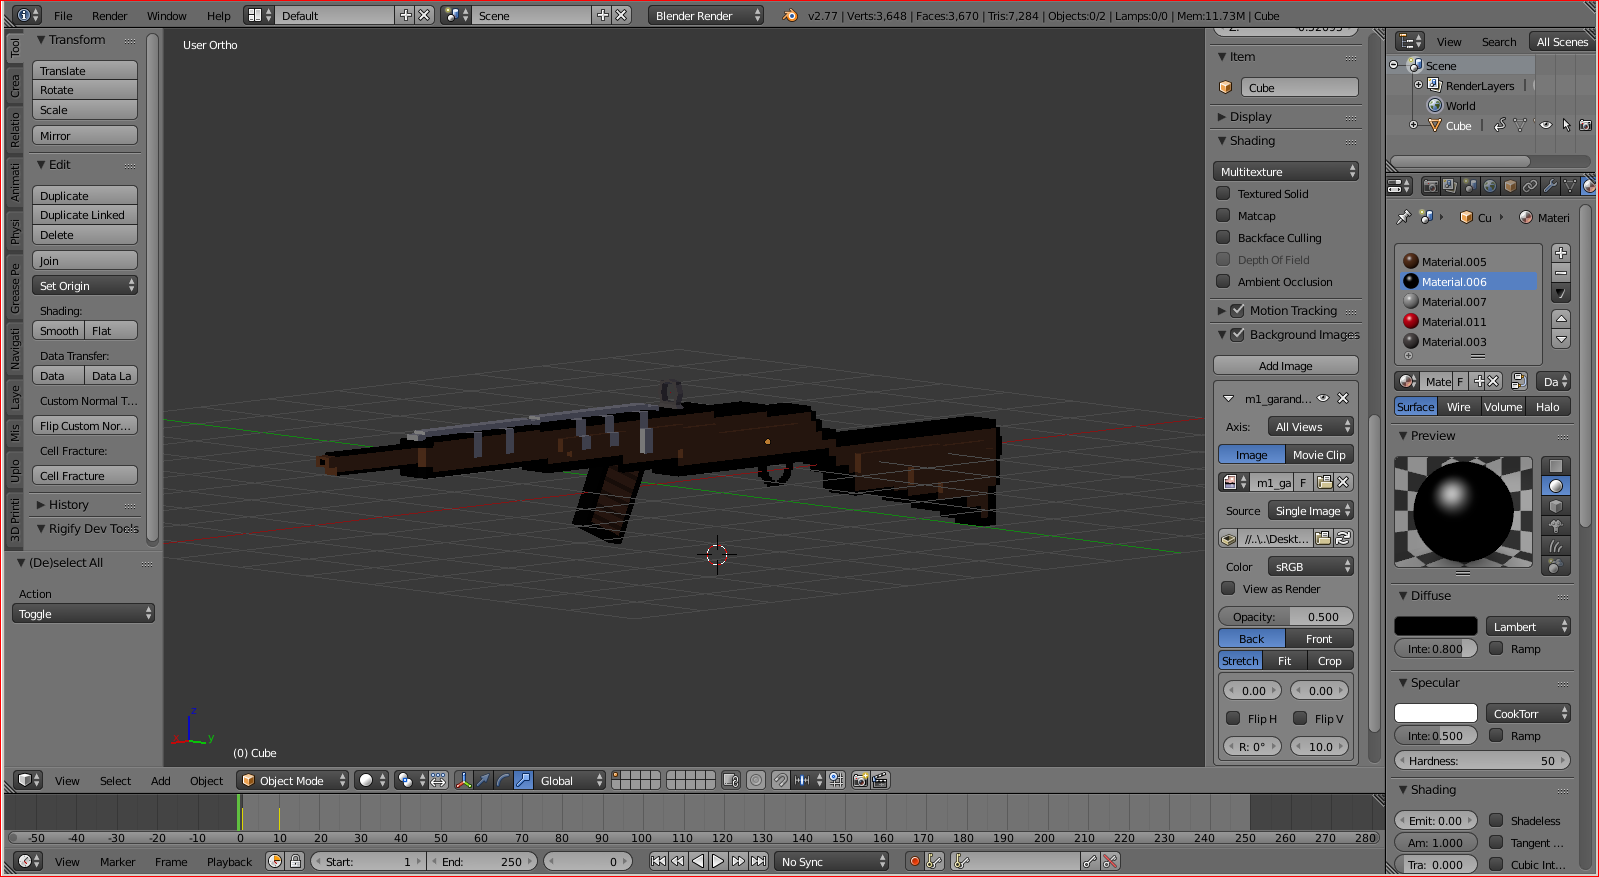Open the No Sync dropdown

point(832,861)
